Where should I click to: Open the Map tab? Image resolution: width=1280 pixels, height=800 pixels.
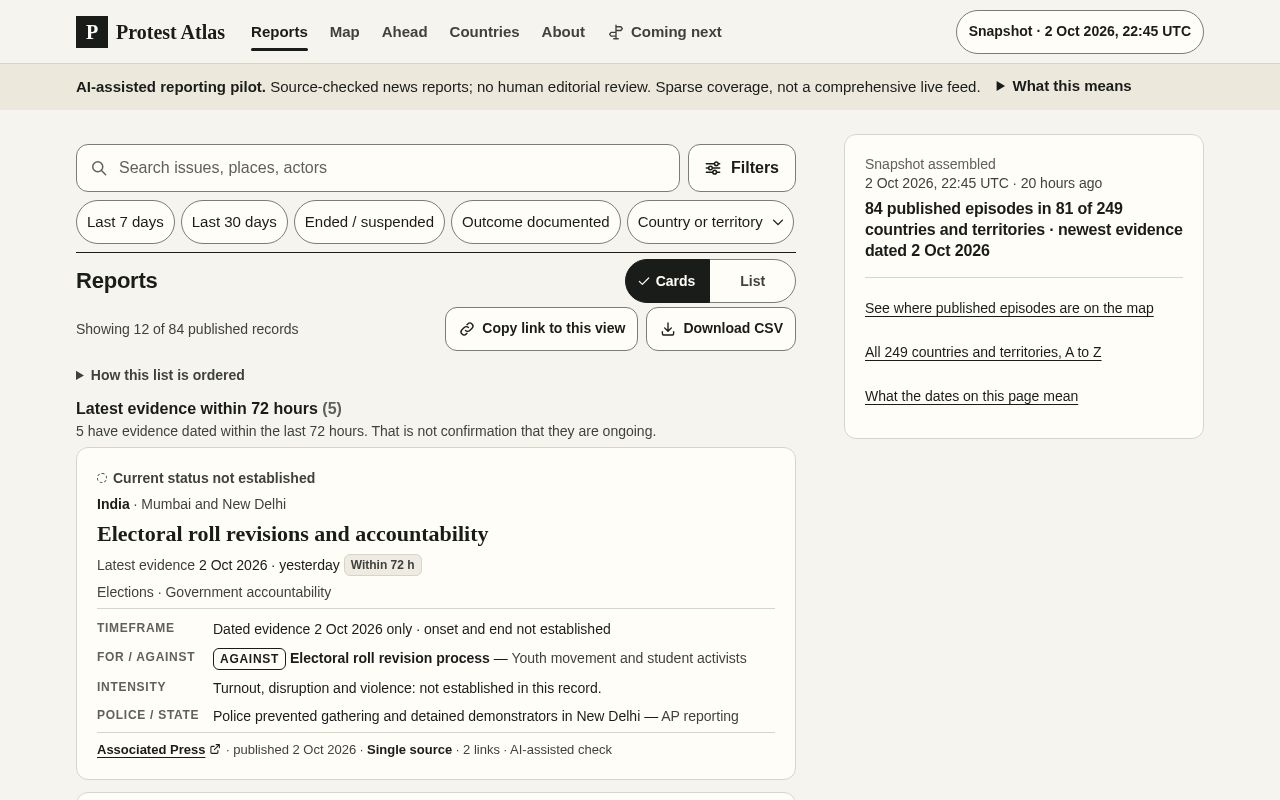(344, 32)
